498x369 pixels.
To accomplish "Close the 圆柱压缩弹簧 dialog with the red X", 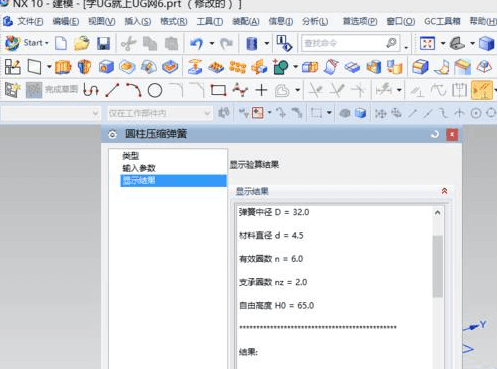I will point(452,135).
